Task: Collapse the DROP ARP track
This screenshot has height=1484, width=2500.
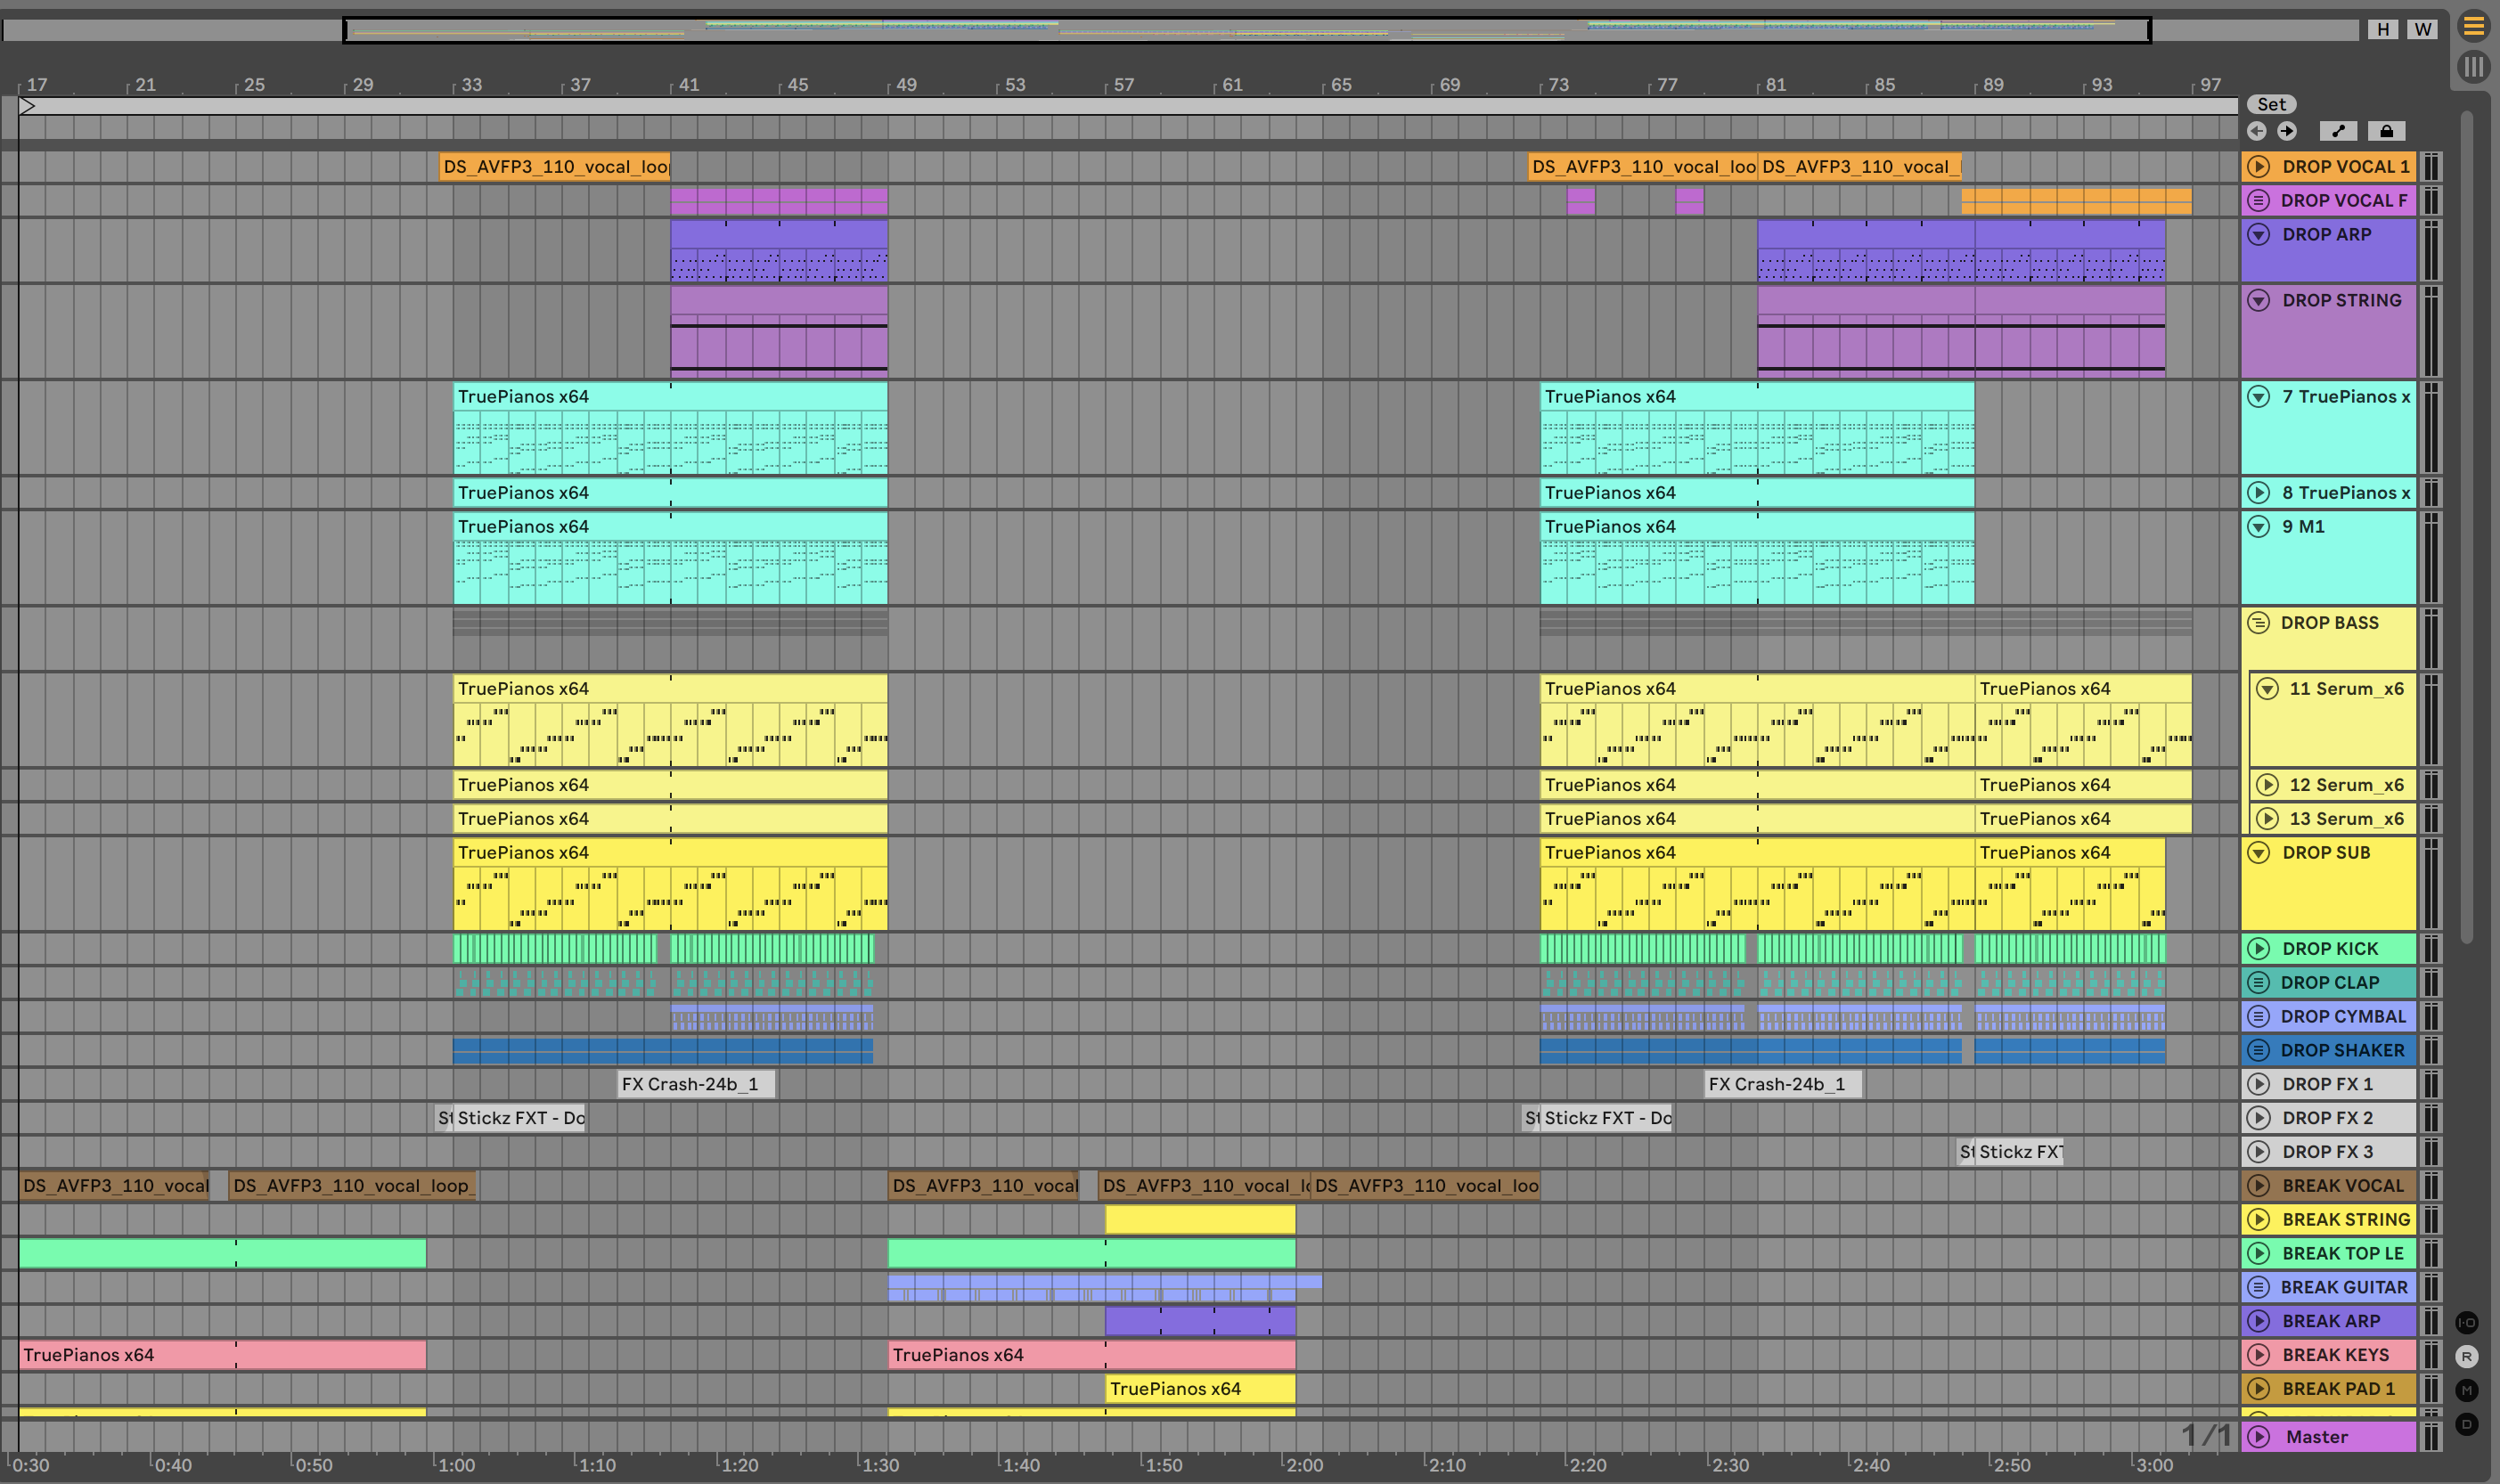Action: 2258,234
